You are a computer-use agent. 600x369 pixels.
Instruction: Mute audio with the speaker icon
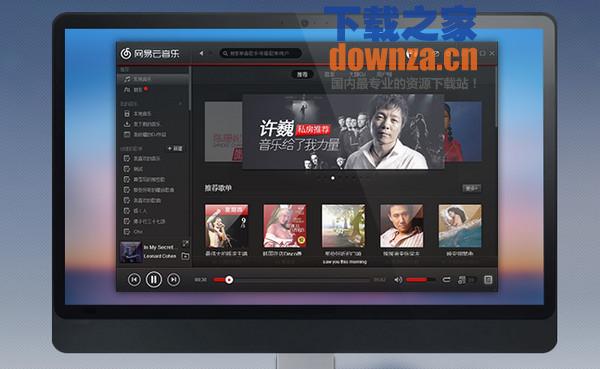(398, 280)
